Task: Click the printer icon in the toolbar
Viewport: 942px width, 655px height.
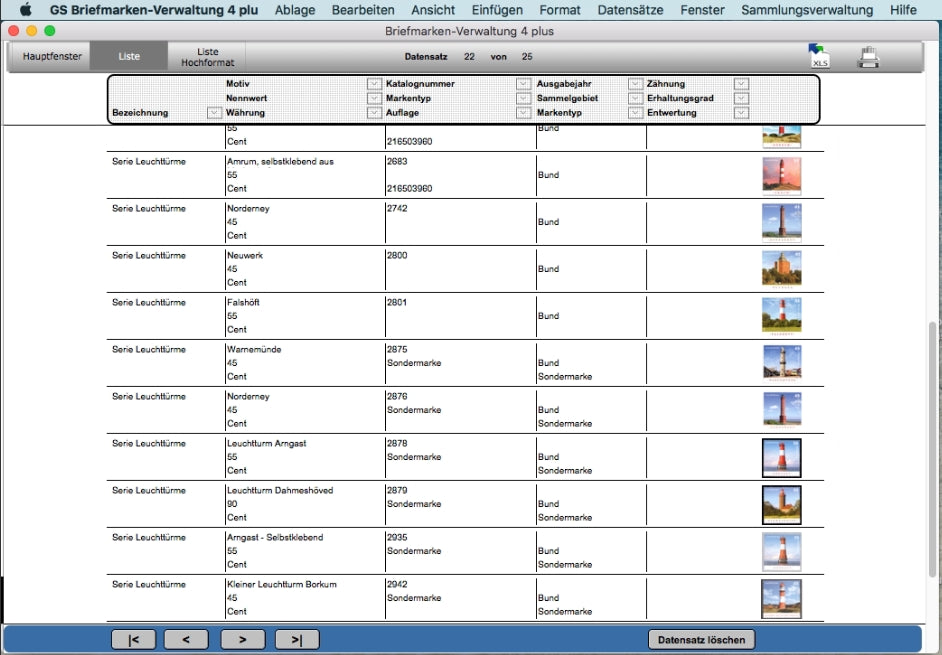Action: (868, 58)
